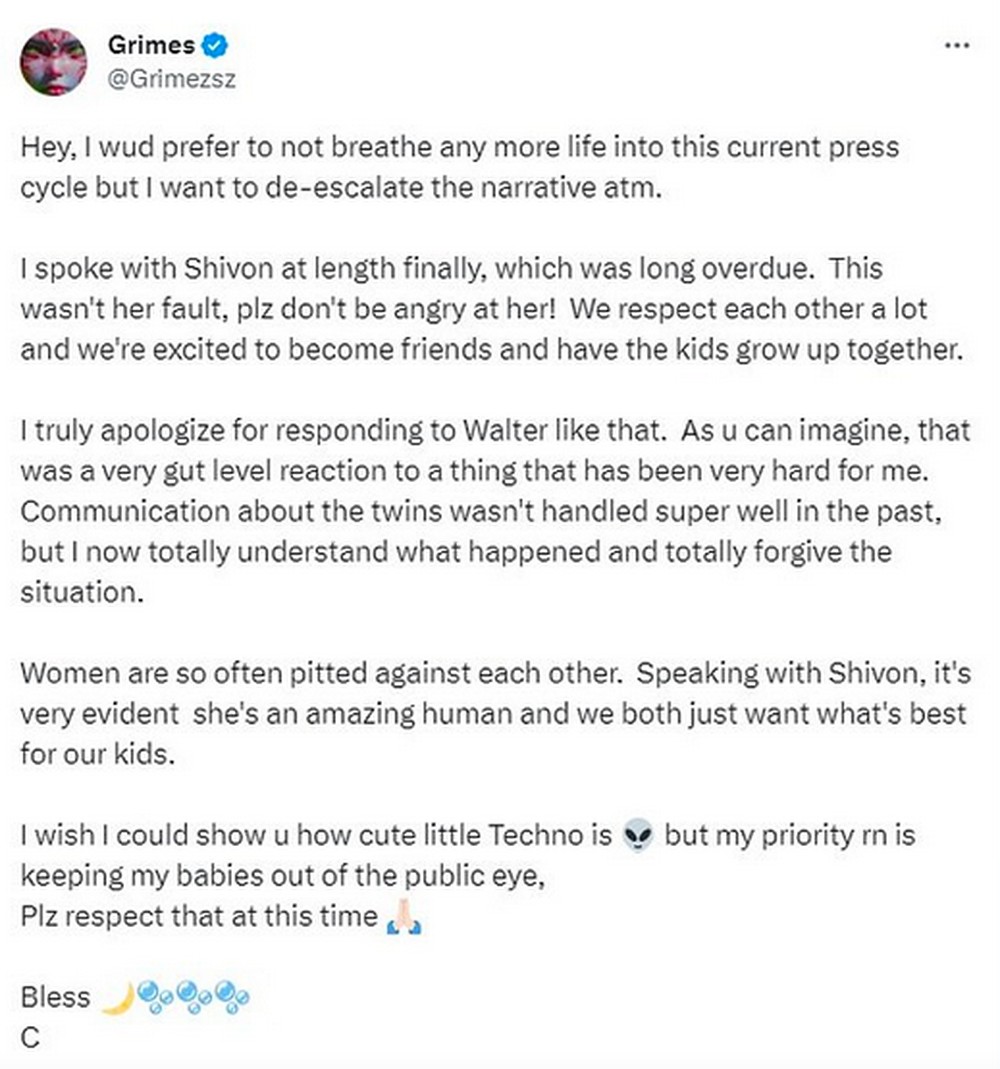Open the three-dot more options menu

(957, 46)
